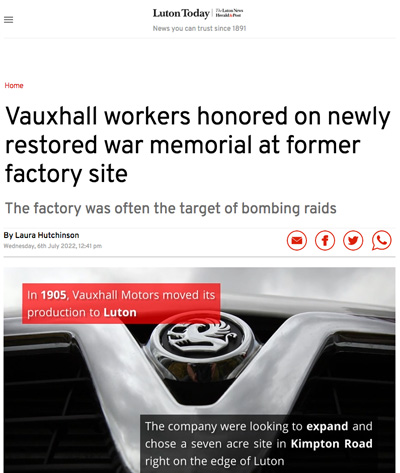Click the Luton News Herald & Post logo
The width and height of the screenshot is (400, 473).
point(229,13)
